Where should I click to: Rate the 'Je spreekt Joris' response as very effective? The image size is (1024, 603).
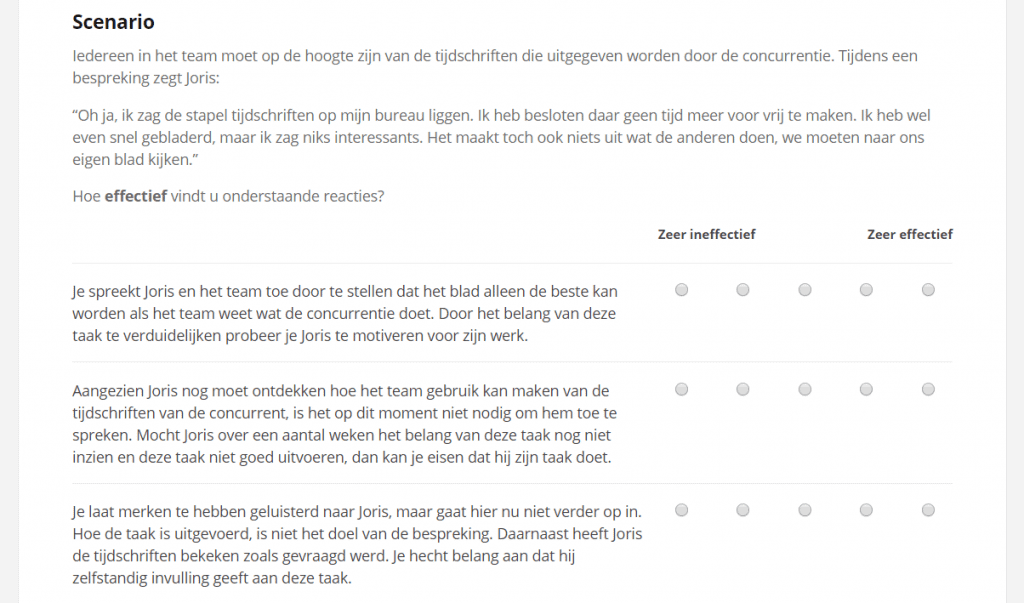[928, 290]
